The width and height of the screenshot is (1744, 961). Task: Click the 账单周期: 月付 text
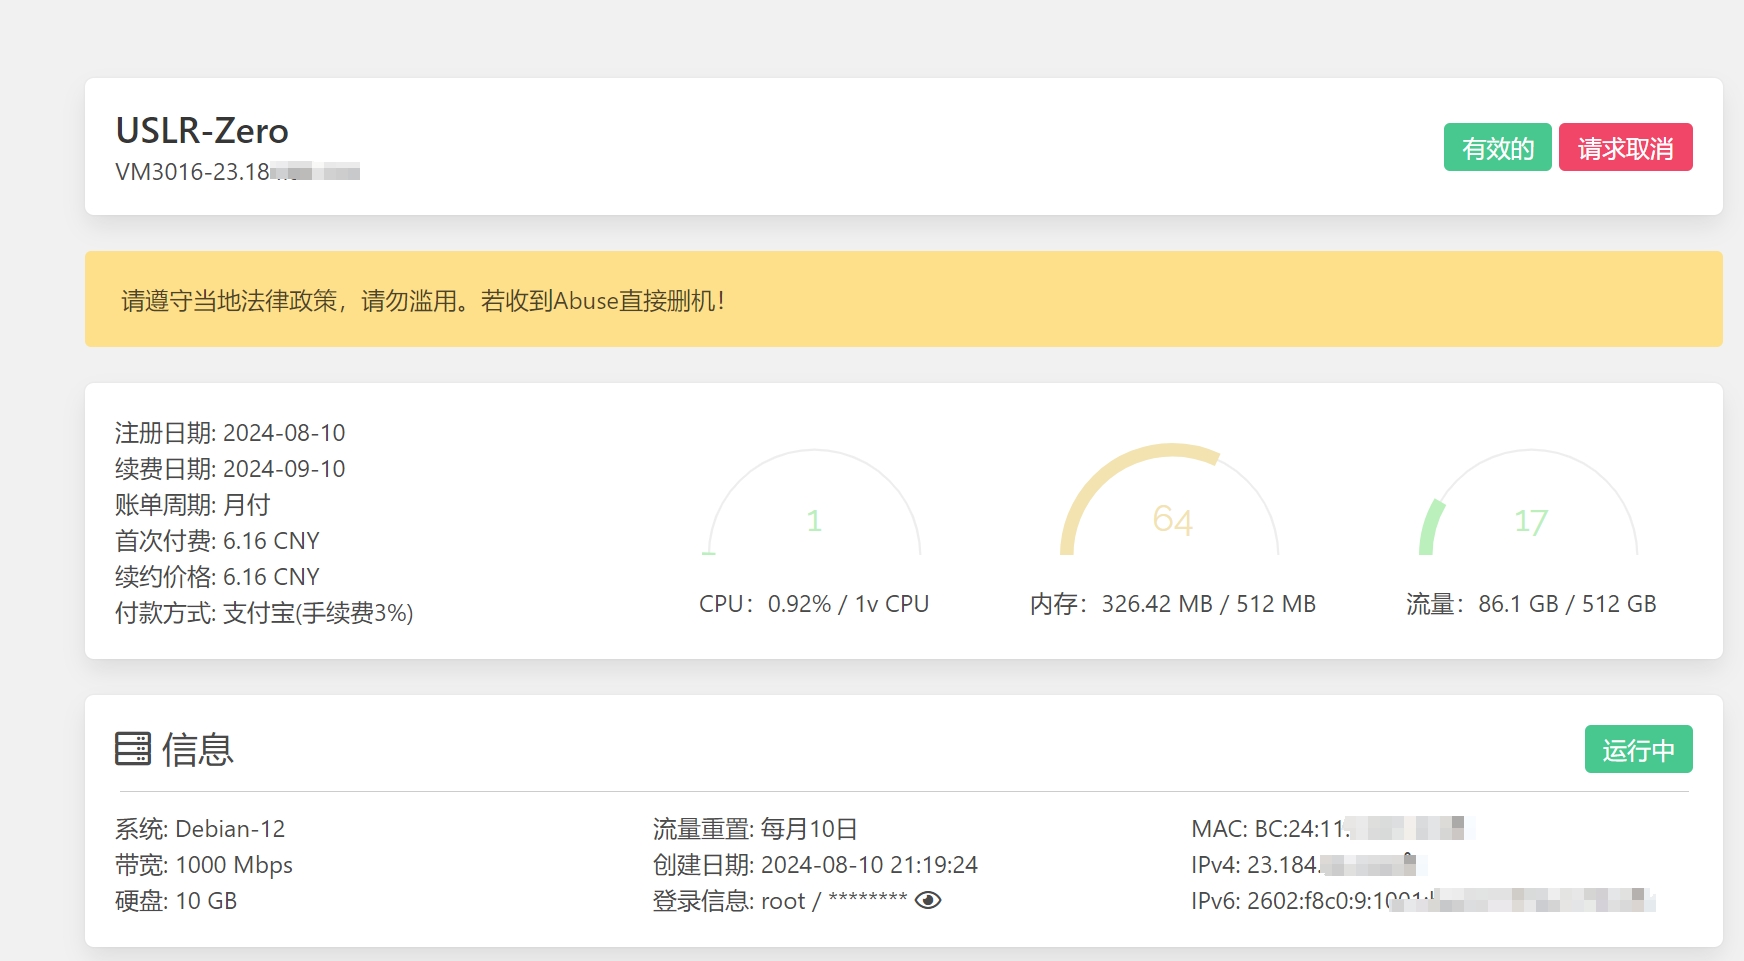point(192,505)
